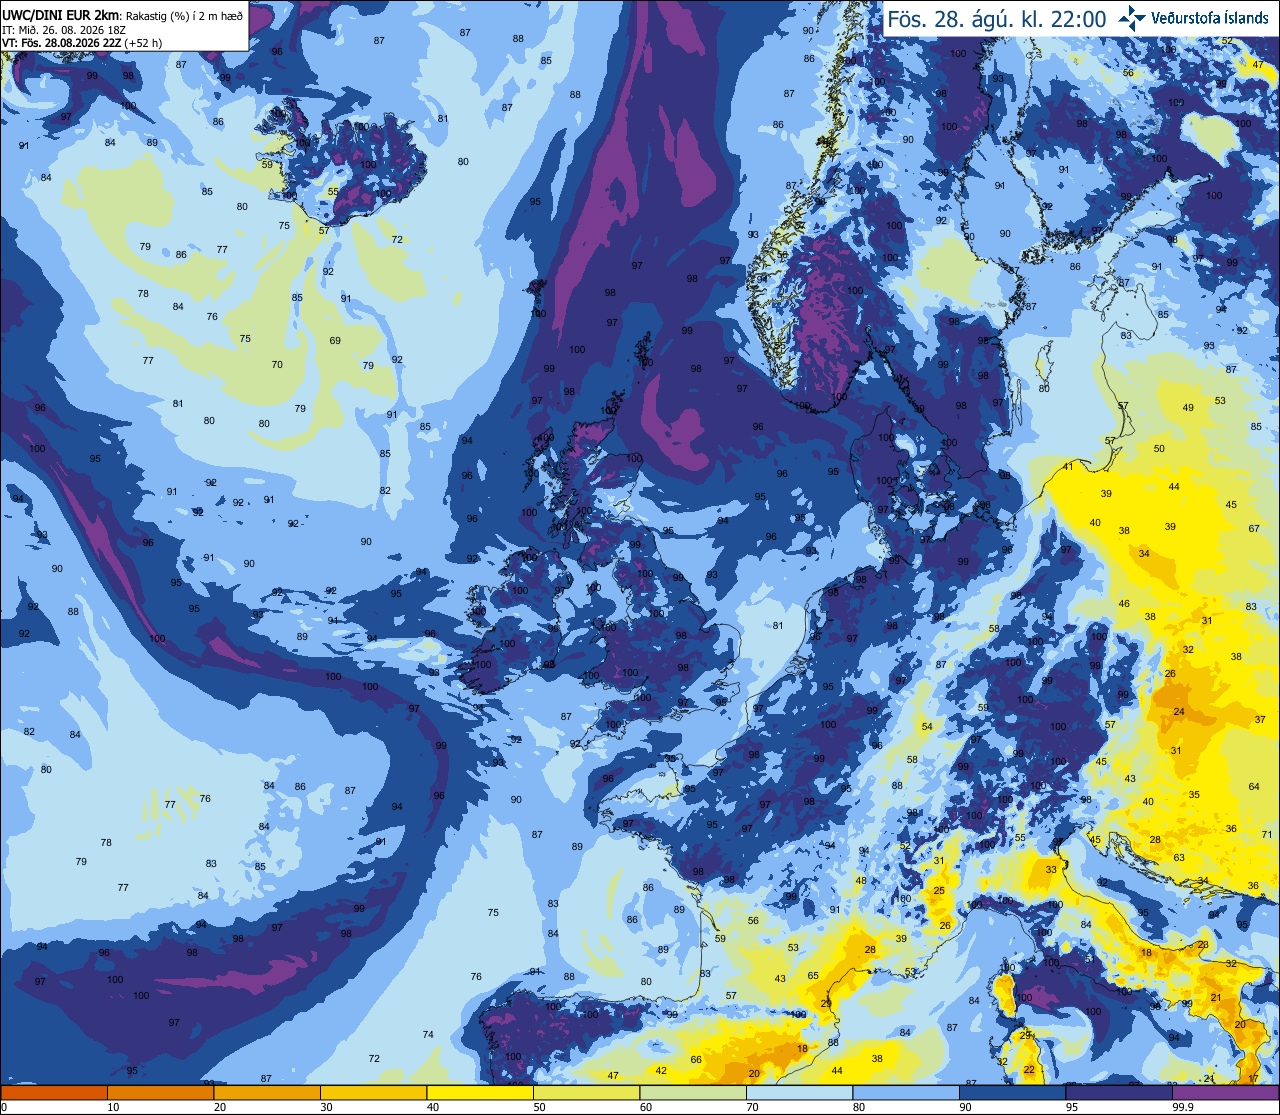Image resolution: width=1280 pixels, height=1115 pixels.
Task: Pick the purple 99.9 legend swatch
Action: pos(1226,1092)
